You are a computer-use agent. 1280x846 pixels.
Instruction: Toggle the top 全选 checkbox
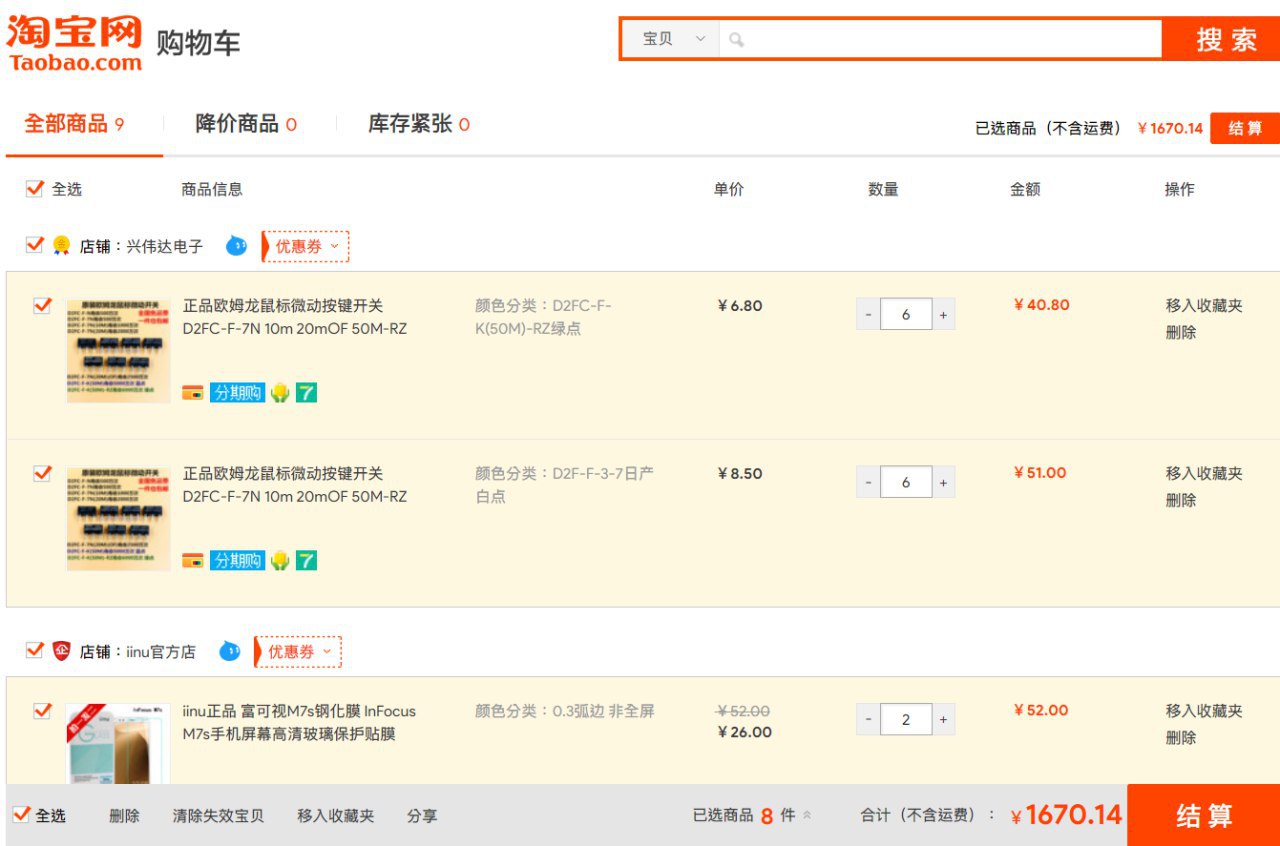tap(35, 188)
